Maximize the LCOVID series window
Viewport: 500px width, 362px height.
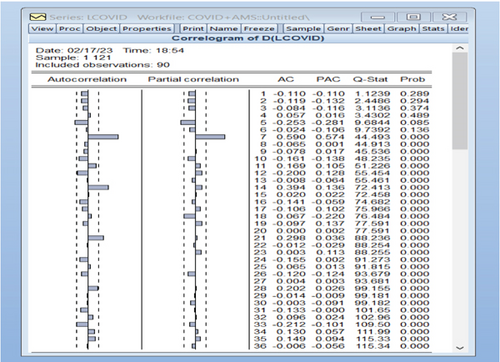click(x=413, y=17)
